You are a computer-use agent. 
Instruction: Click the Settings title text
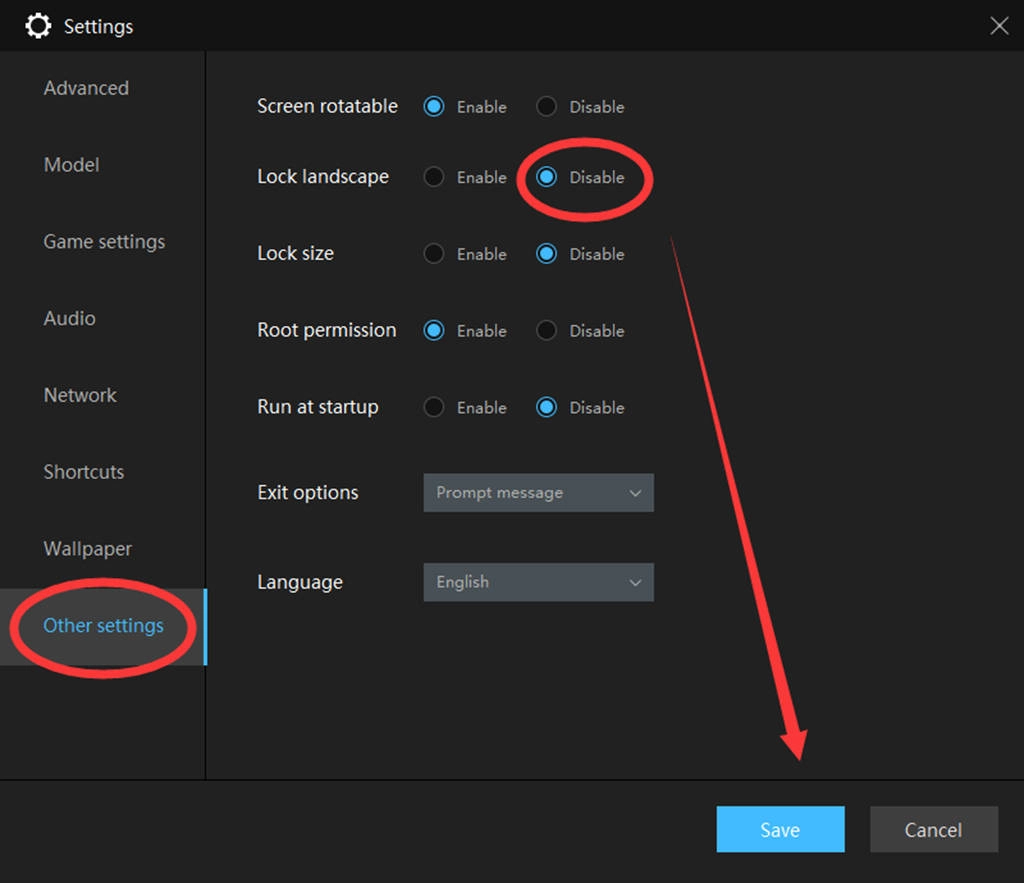coord(99,27)
